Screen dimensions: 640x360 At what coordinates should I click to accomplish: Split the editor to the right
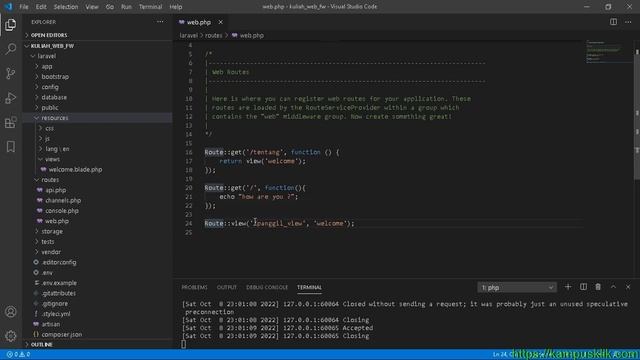point(613,22)
